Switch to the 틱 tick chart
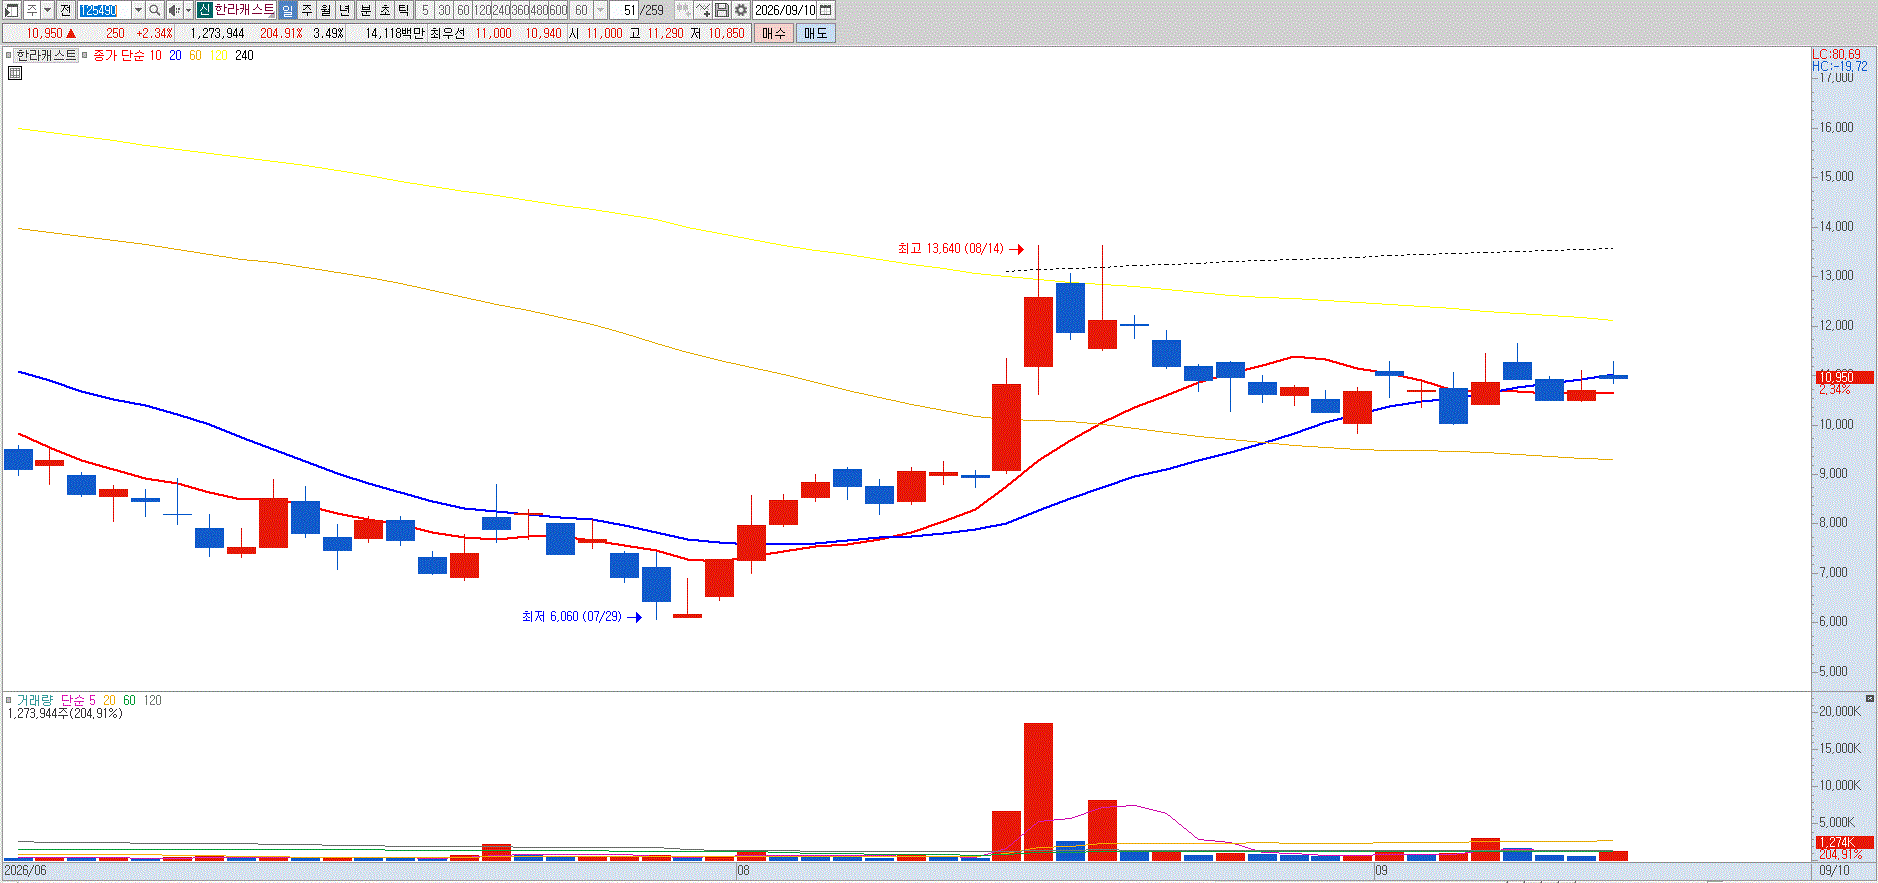Screen dimensions: 1878x883 pos(404,10)
